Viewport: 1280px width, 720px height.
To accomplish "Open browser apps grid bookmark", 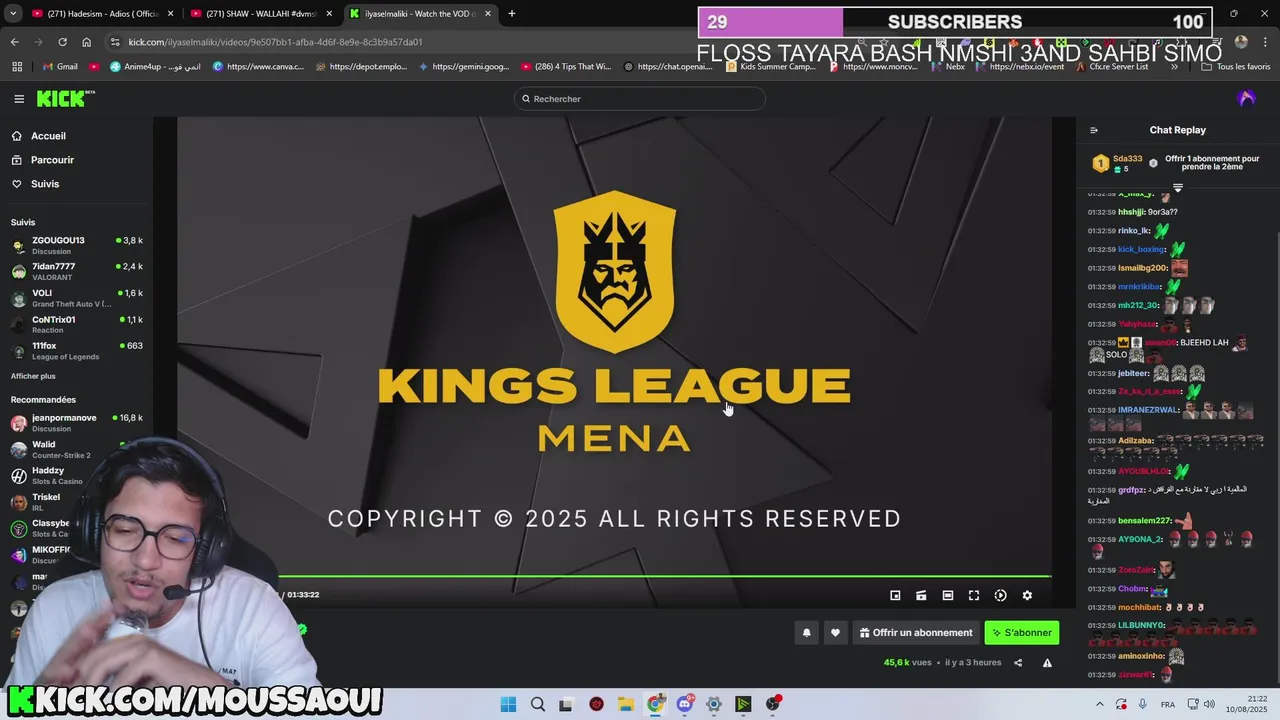I will pos(17,67).
